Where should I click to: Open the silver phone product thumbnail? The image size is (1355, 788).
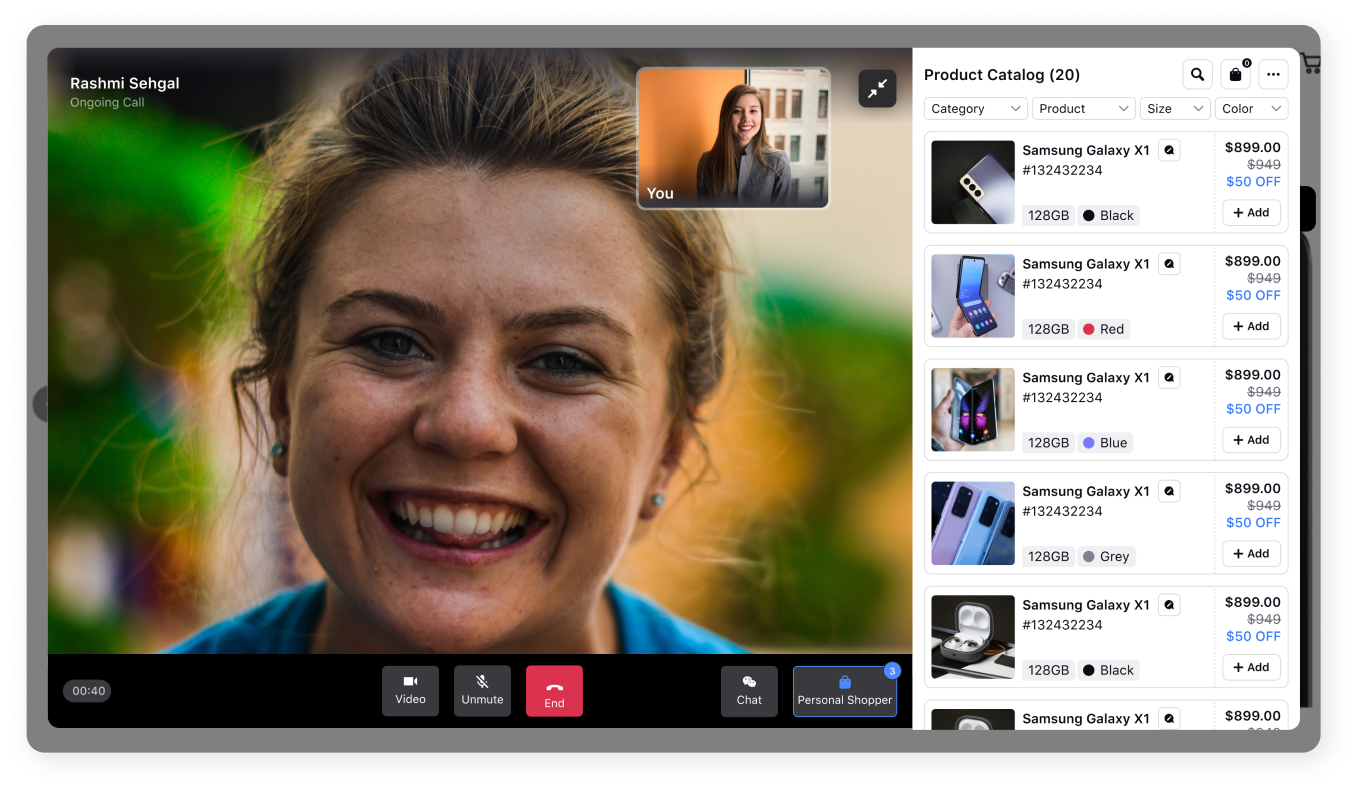(973, 182)
